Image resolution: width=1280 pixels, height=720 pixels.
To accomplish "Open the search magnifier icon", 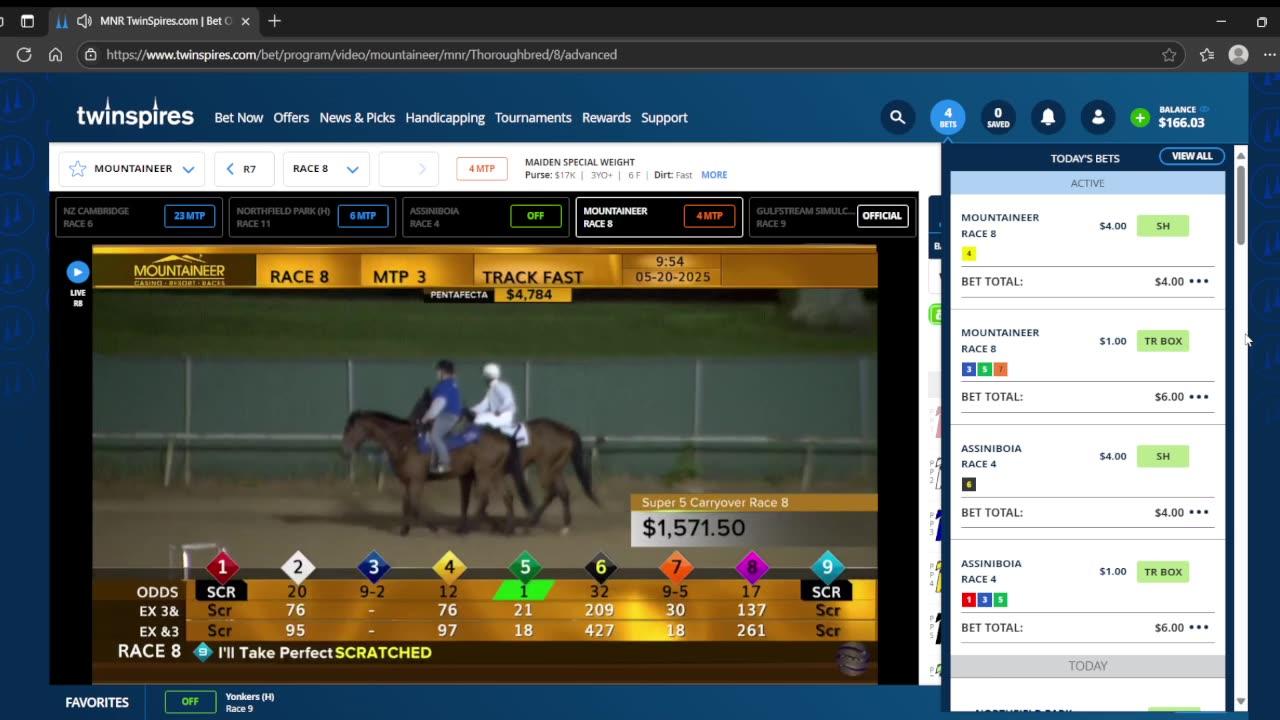I will pyautogui.click(x=897, y=117).
